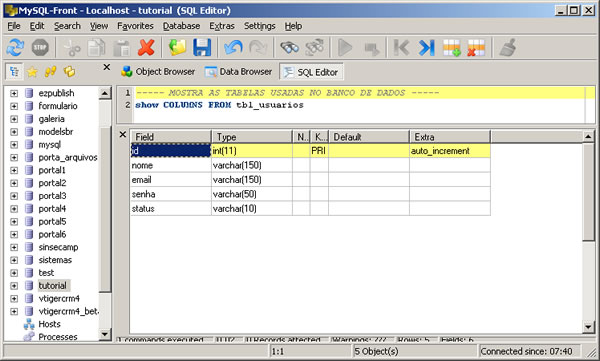
Task: Click the Run selection icon
Action: 372,49
